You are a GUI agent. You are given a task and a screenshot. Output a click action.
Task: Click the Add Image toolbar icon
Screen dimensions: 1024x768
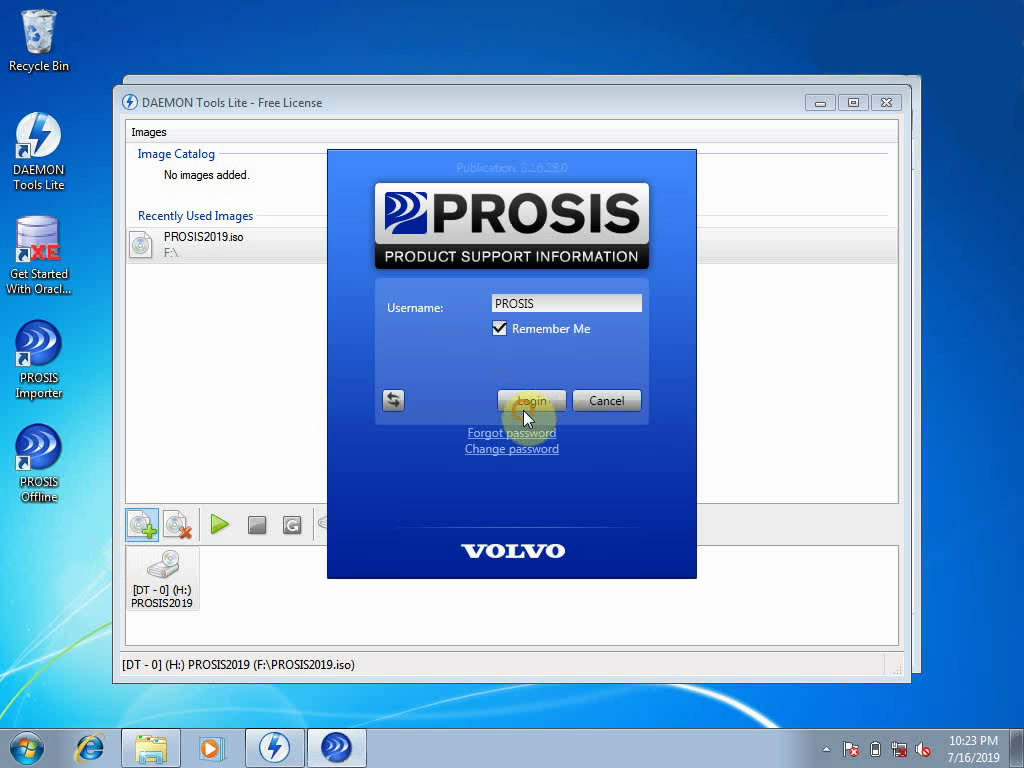(142, 525)
